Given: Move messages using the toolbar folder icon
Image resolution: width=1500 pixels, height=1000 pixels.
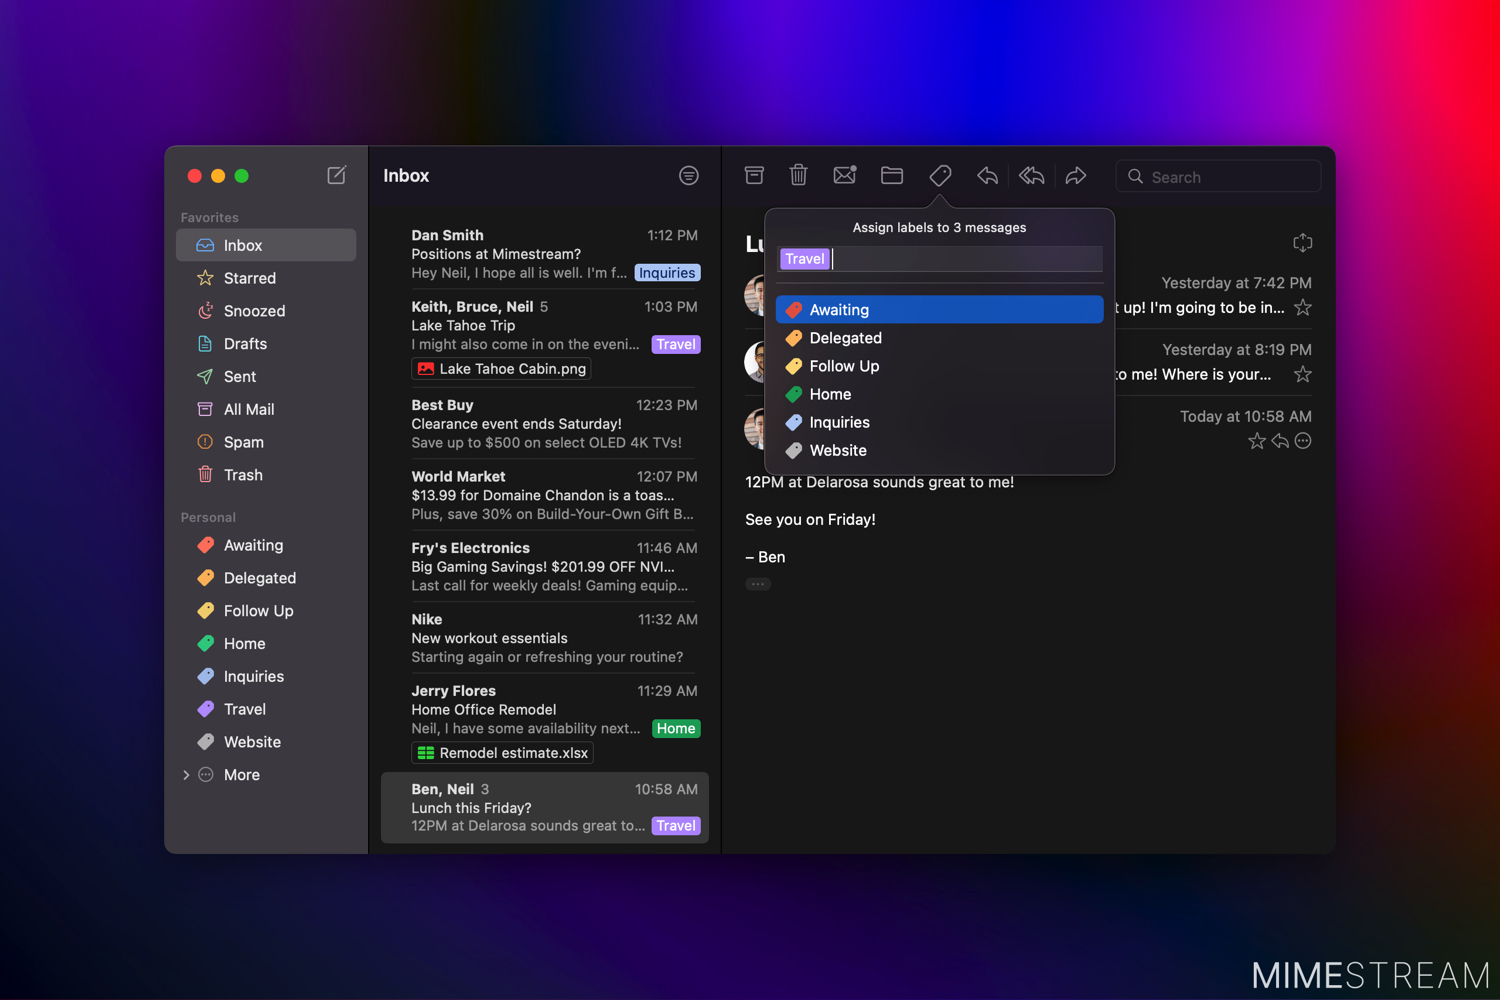Looking at the screenshot, I should pyautogui.click(x=892, y=175).
